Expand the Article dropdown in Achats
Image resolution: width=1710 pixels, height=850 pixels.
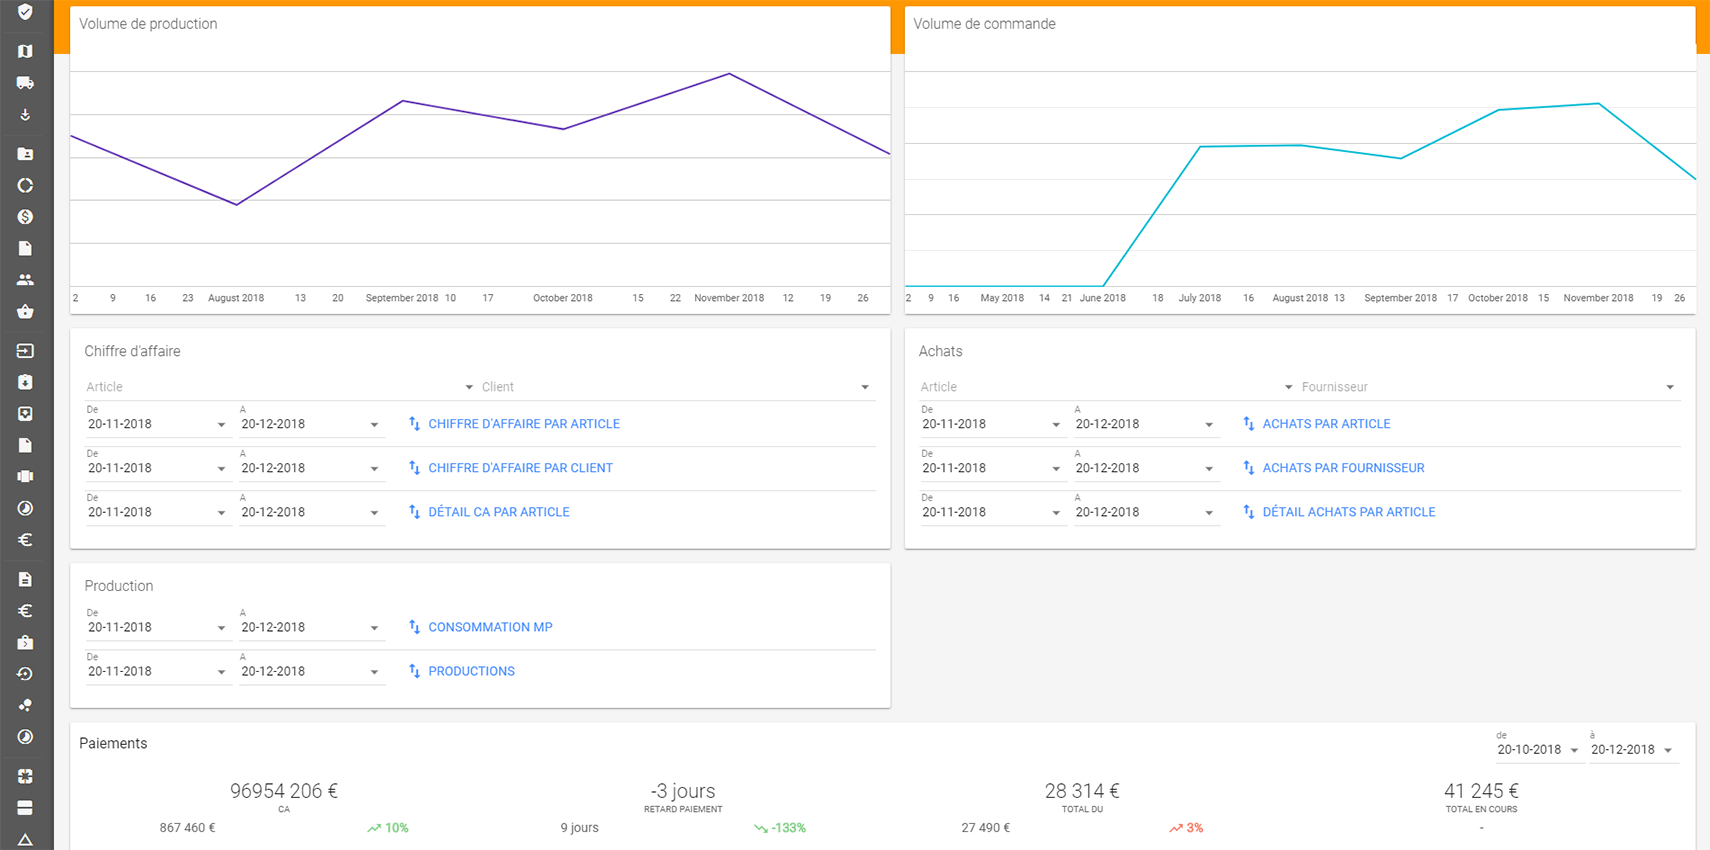[1107, 387]
